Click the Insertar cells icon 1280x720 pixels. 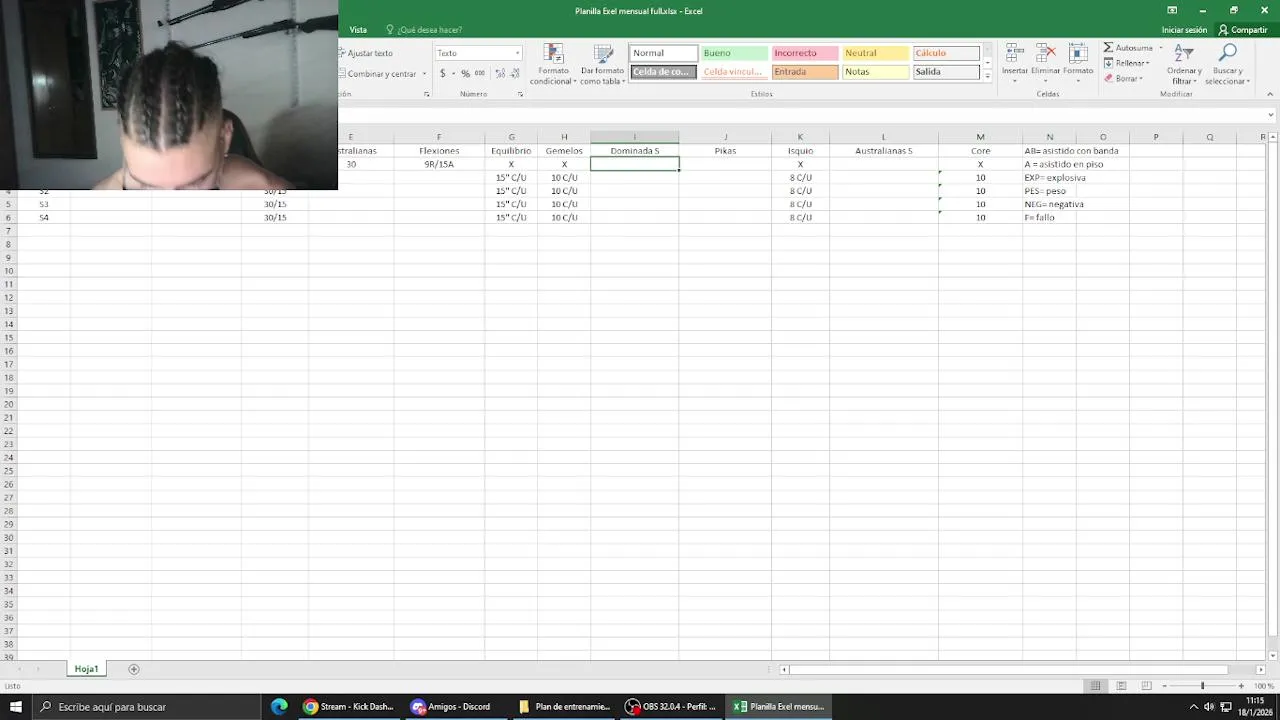(x=1014, y=54)
